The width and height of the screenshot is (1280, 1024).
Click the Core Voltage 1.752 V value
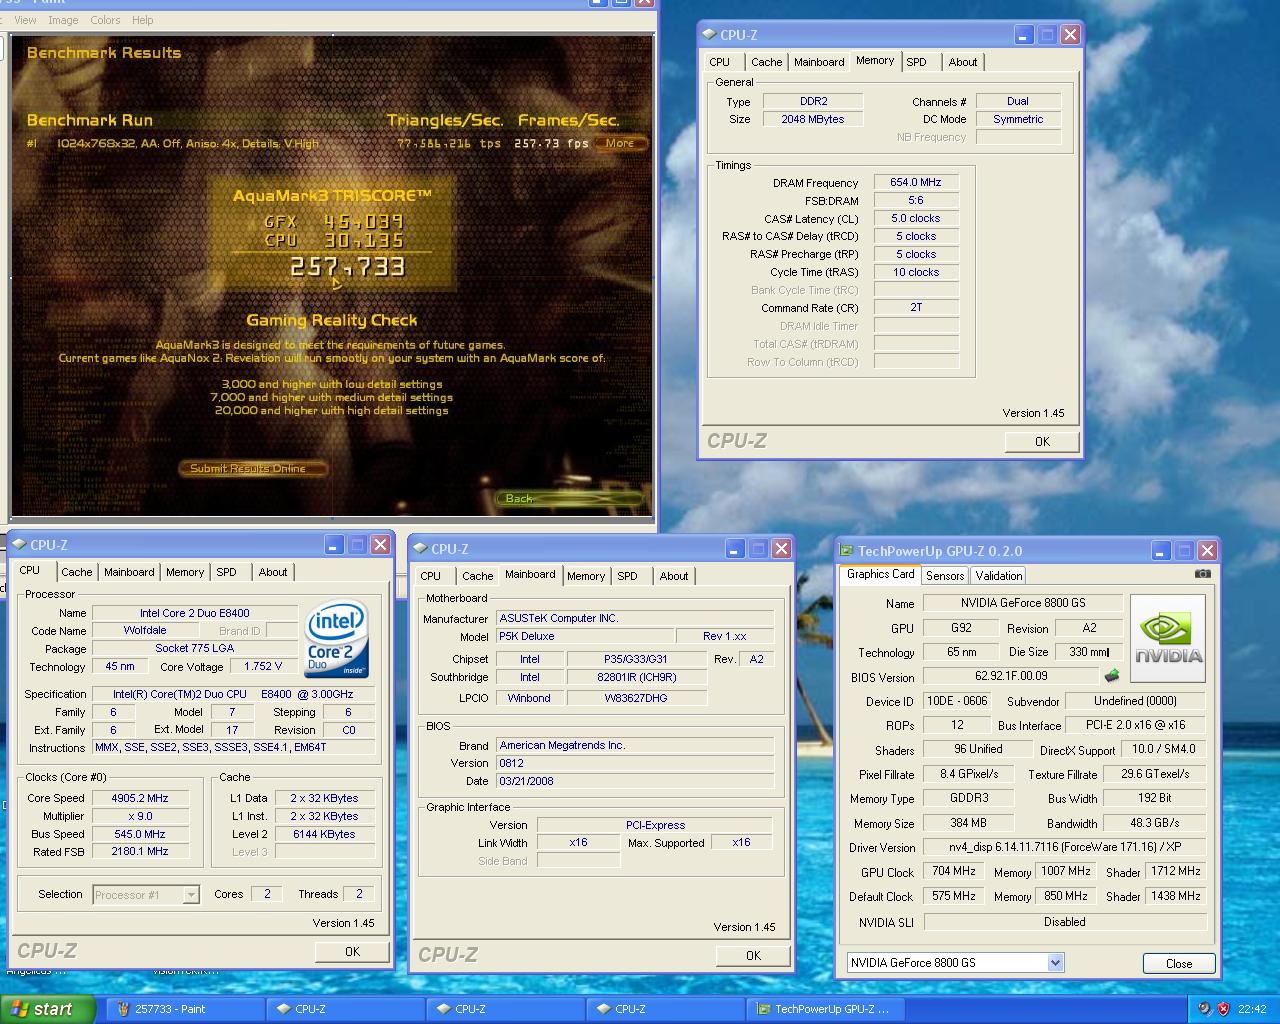[263, 666]
